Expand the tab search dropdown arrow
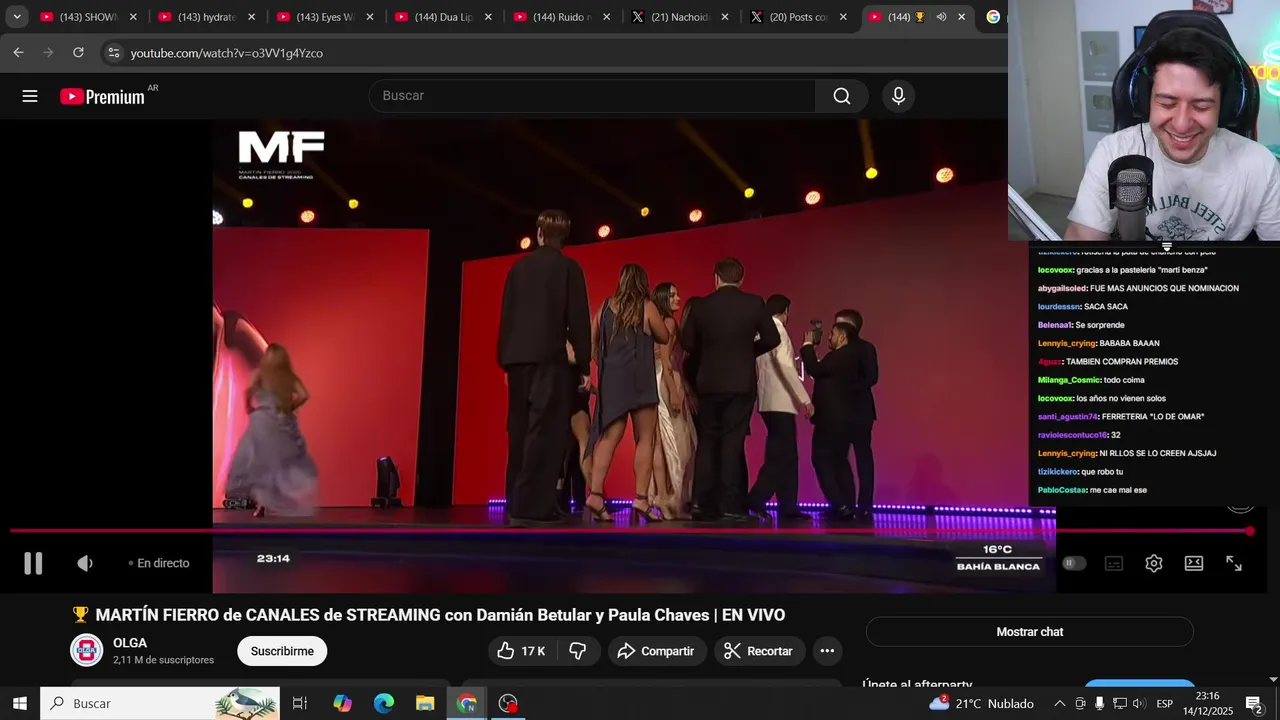Image resolution: width=1280 pixels, height=720 pixels. click(17, 17)
